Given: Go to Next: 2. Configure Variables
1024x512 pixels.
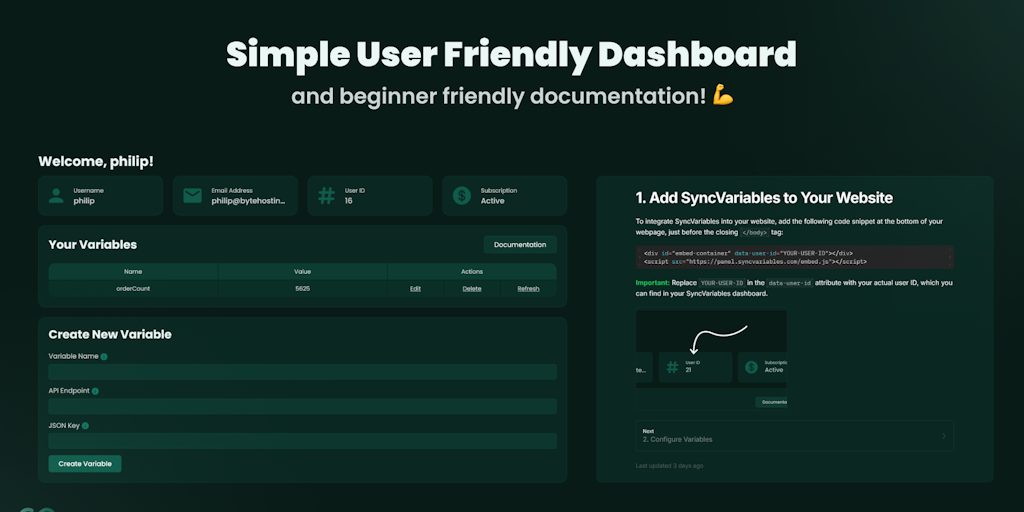Looking at the screenshot, I should 794,436.
